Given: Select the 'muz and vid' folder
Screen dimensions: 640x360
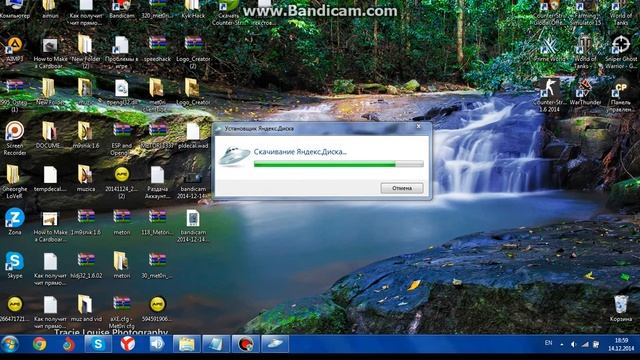Looking at the screenshot, I should click(x=86, y=308).
